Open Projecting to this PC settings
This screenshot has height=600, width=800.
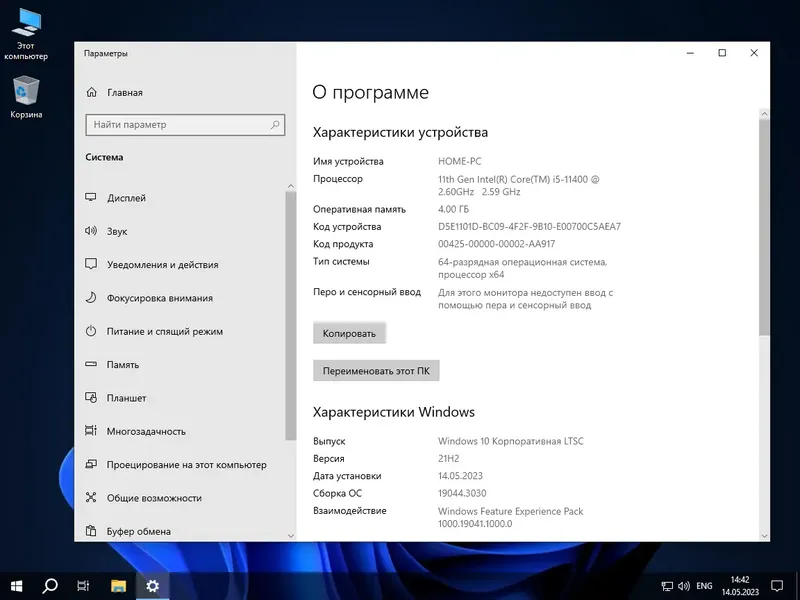[180, 464]
